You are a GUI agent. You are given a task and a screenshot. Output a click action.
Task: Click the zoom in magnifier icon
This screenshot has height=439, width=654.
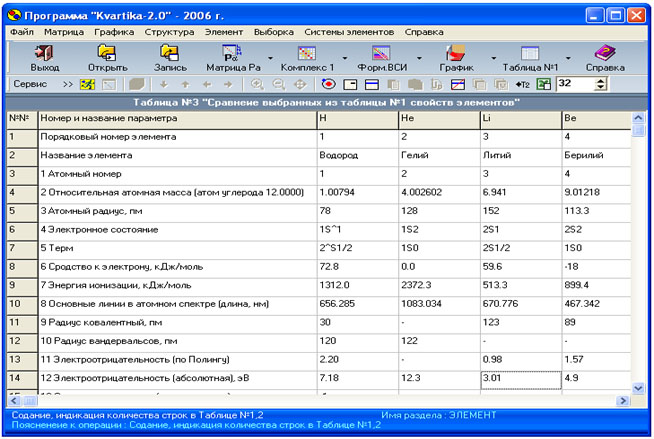[x=257, y=85]
